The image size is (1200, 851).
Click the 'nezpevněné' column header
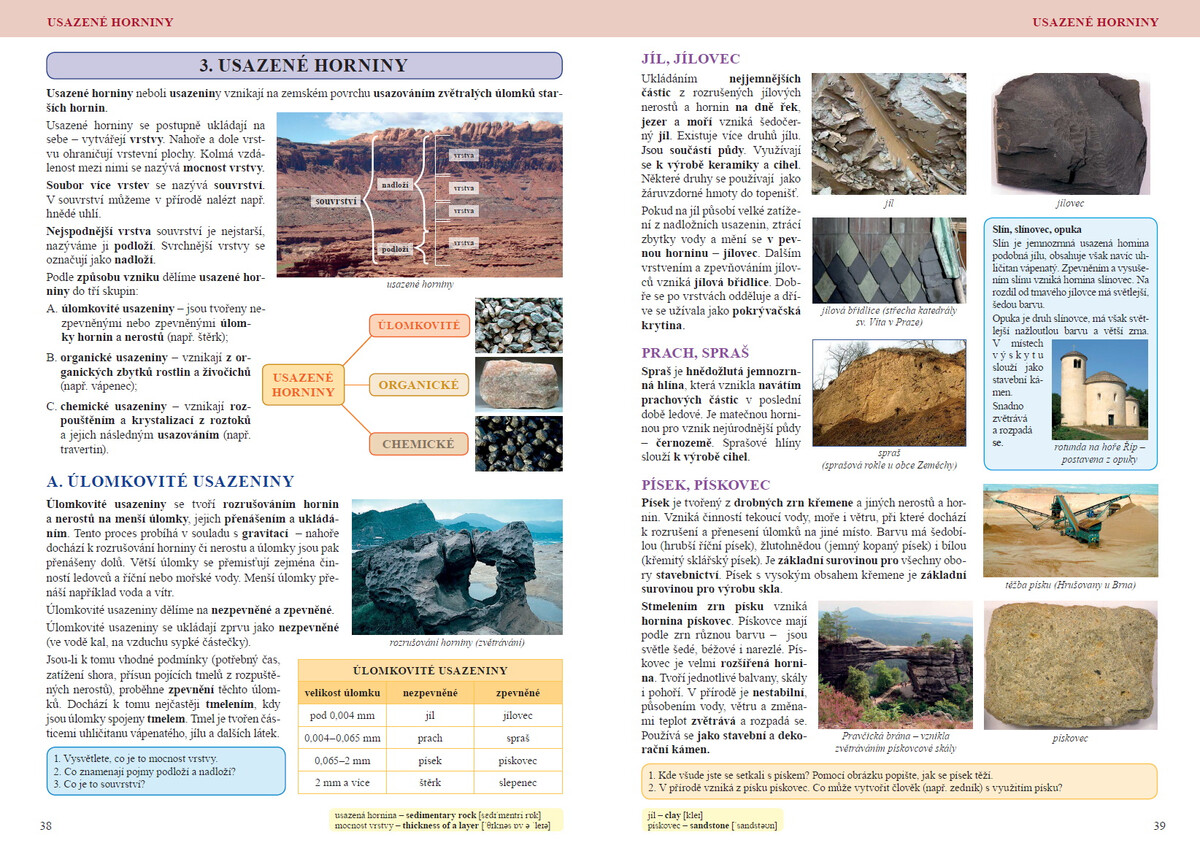pyautogui.click(x=429, y=693)
